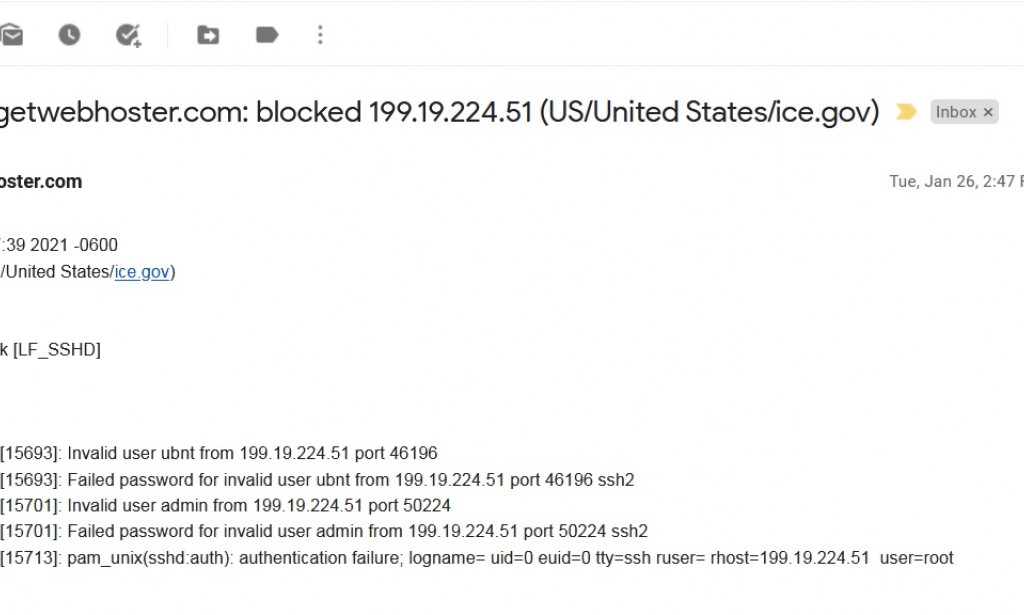The height and width of the screenshot is (615, 1024).
Task: Select the Snooze icon
Action: pyautogui.click(x=68, y=34)
